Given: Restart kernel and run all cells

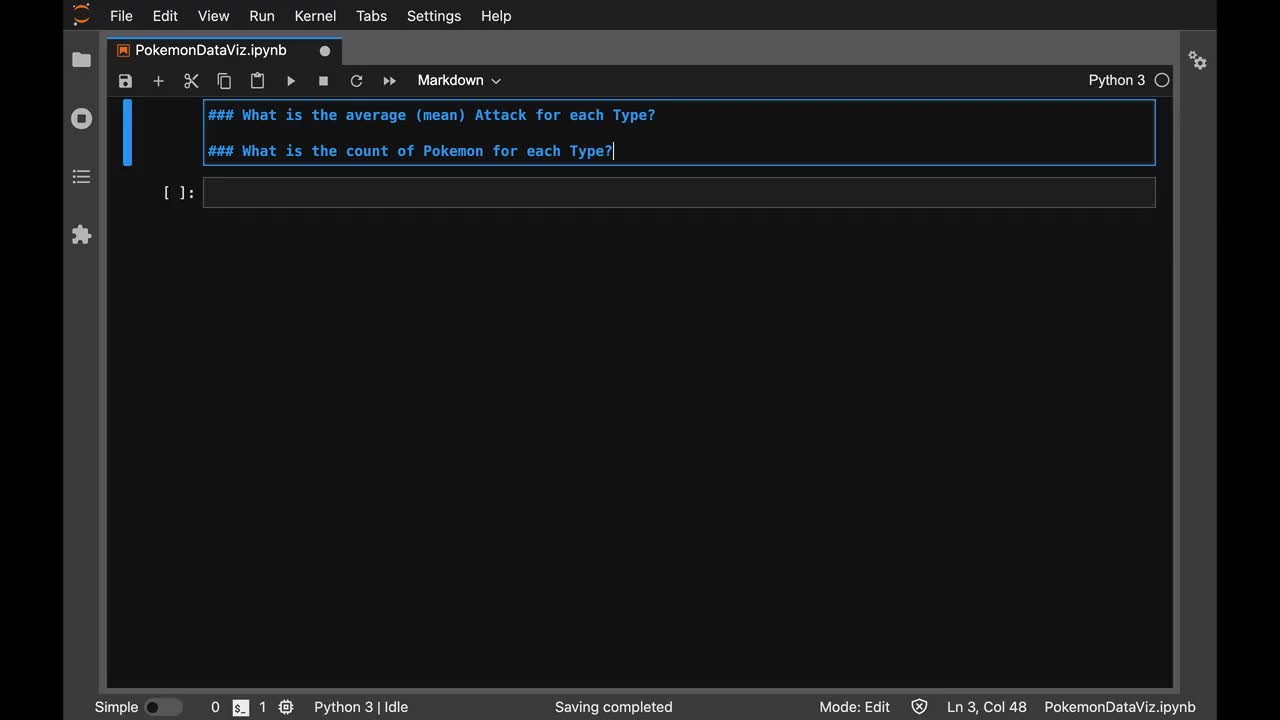Looking at the screenshot, I should click(x=390, y=81).
